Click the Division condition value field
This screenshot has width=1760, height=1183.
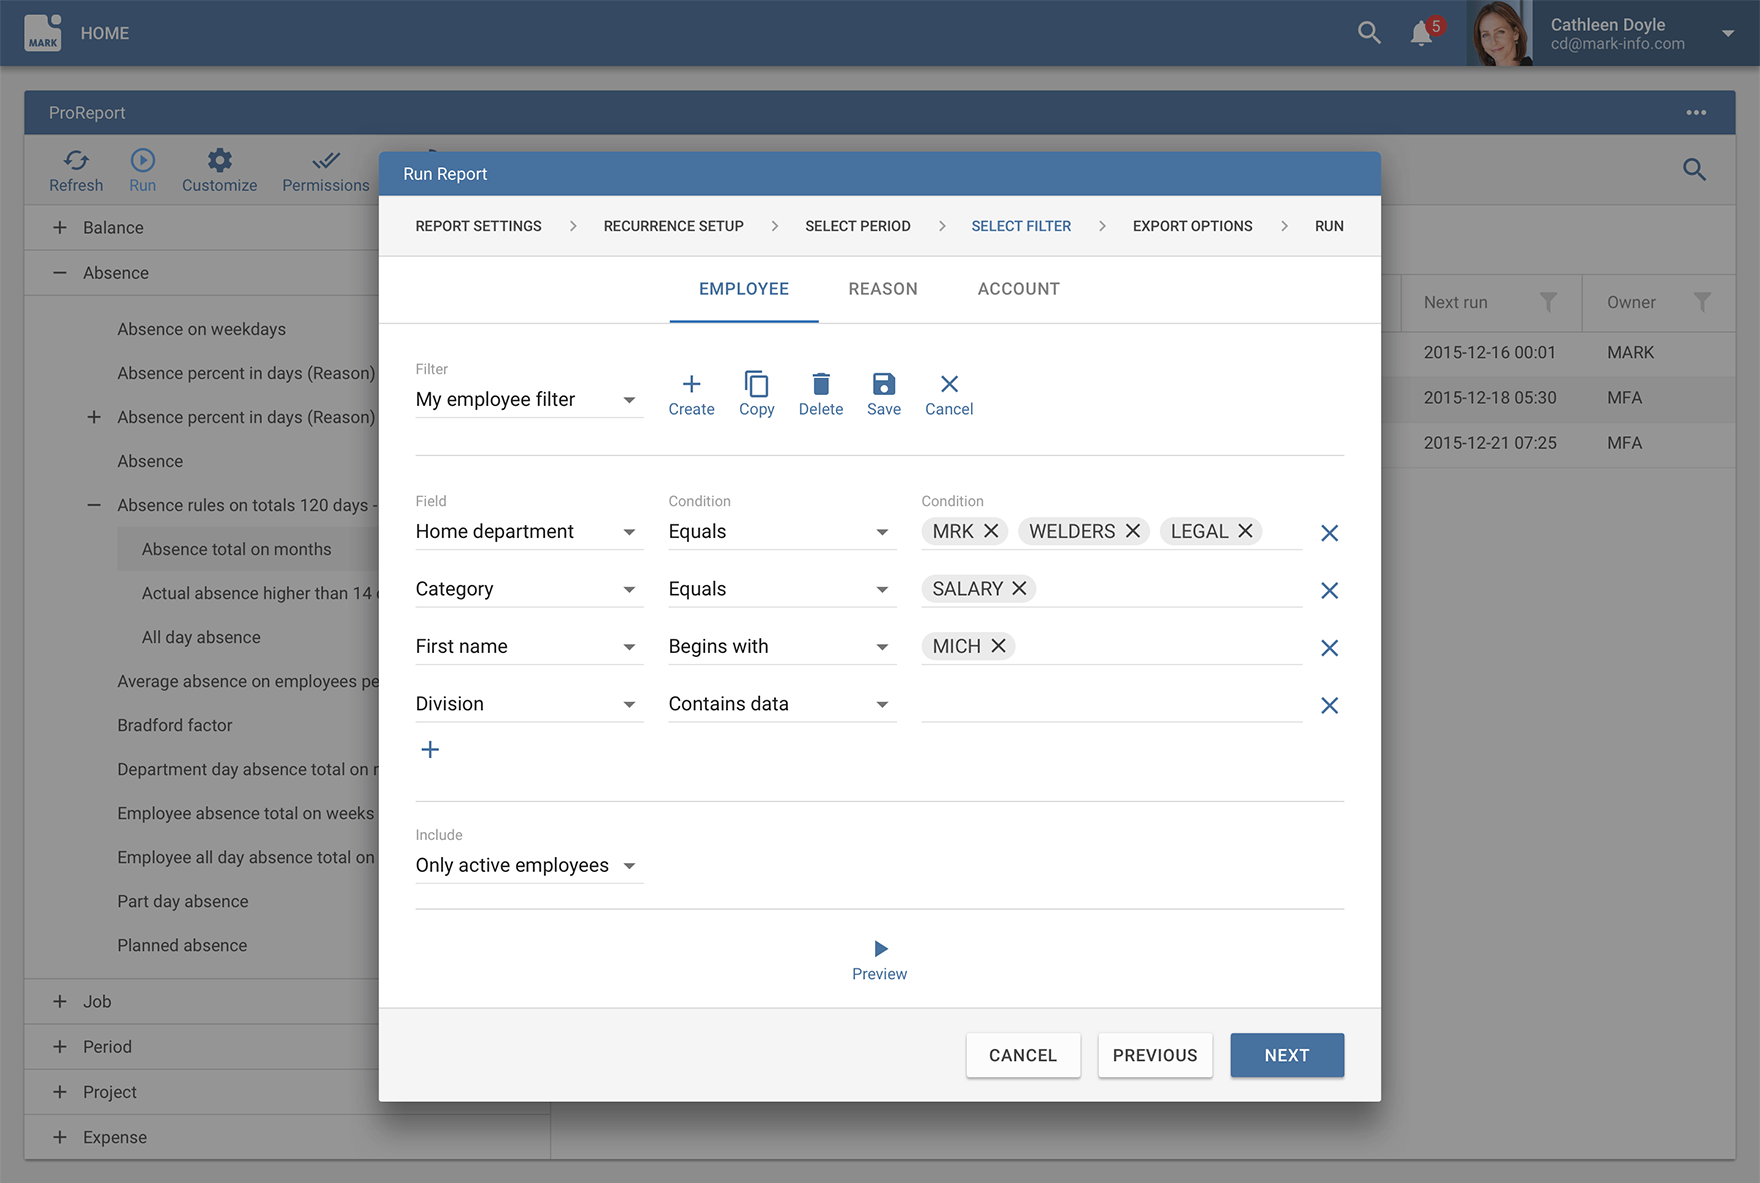(1111, 704)
